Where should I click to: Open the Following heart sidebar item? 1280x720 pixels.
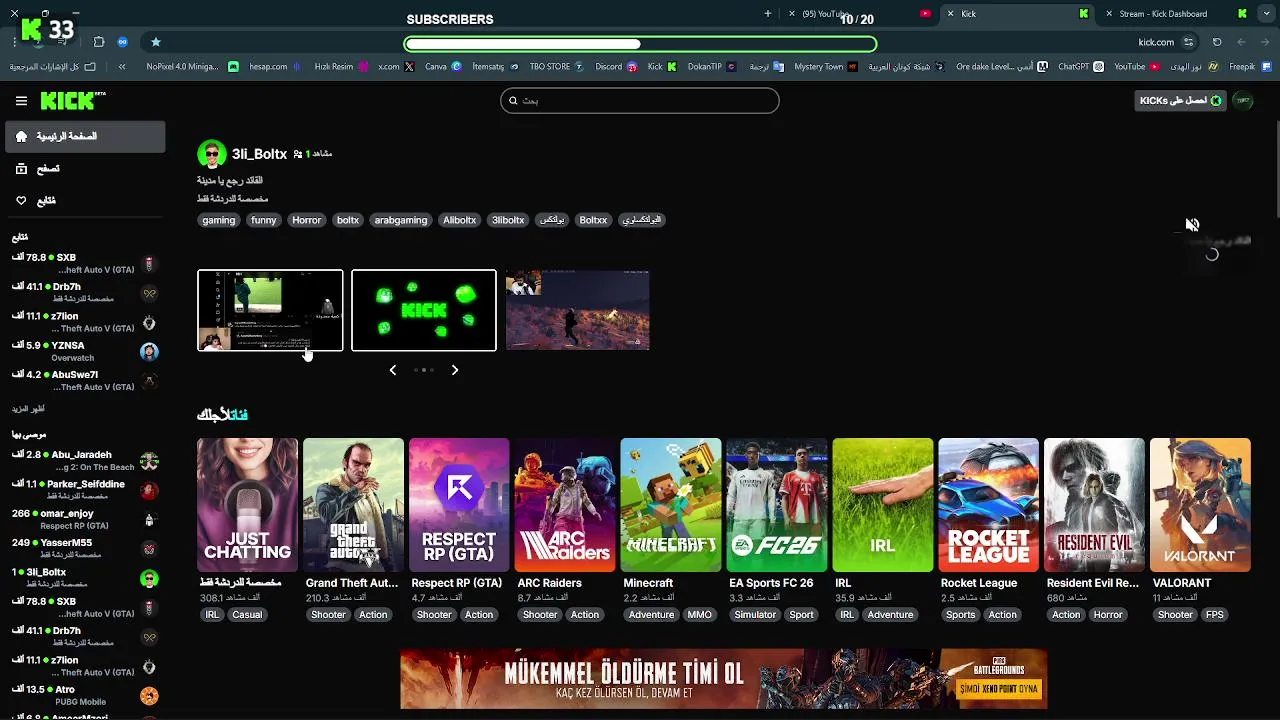tap(85, 201)
